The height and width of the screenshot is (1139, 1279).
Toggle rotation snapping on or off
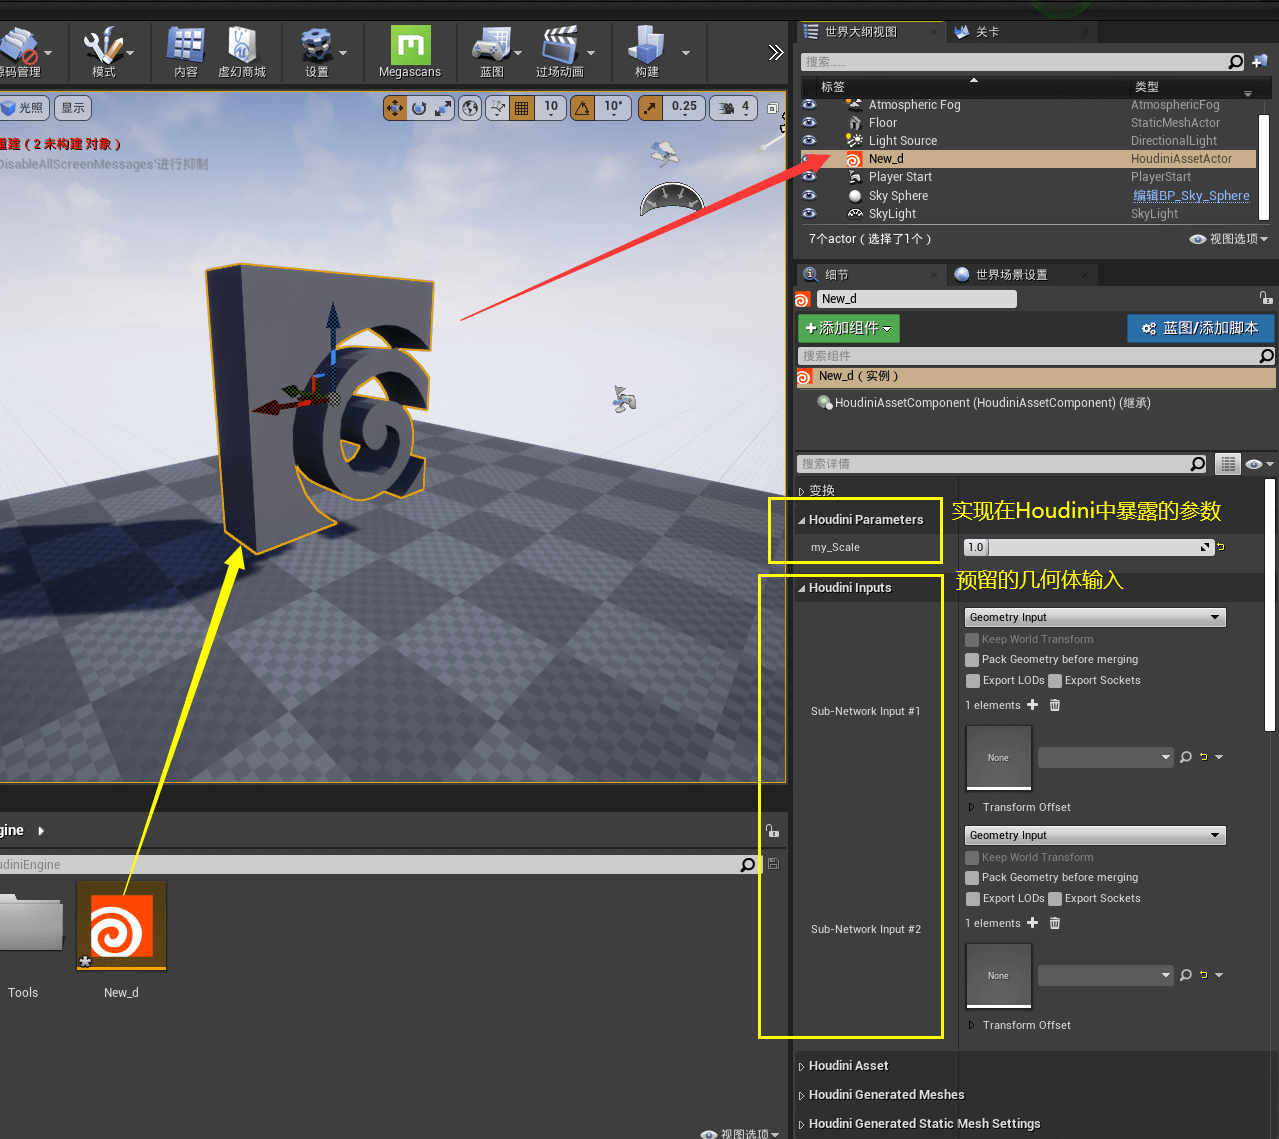point(583,108)
